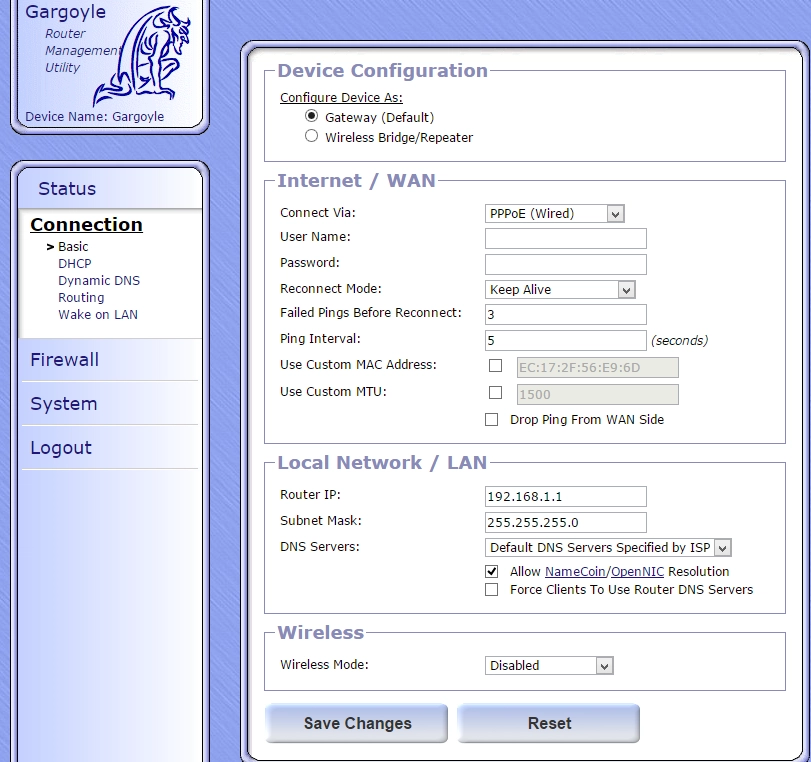Enable Use Custom MTU checkbox
The width and height of the screenshot is (811, 762).
tap(495, 393)
